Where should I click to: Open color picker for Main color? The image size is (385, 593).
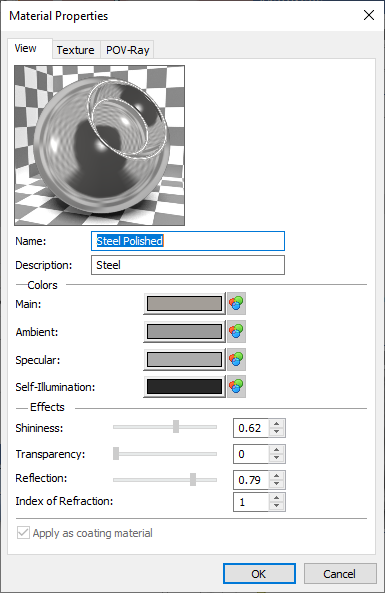tap(236, 303)
